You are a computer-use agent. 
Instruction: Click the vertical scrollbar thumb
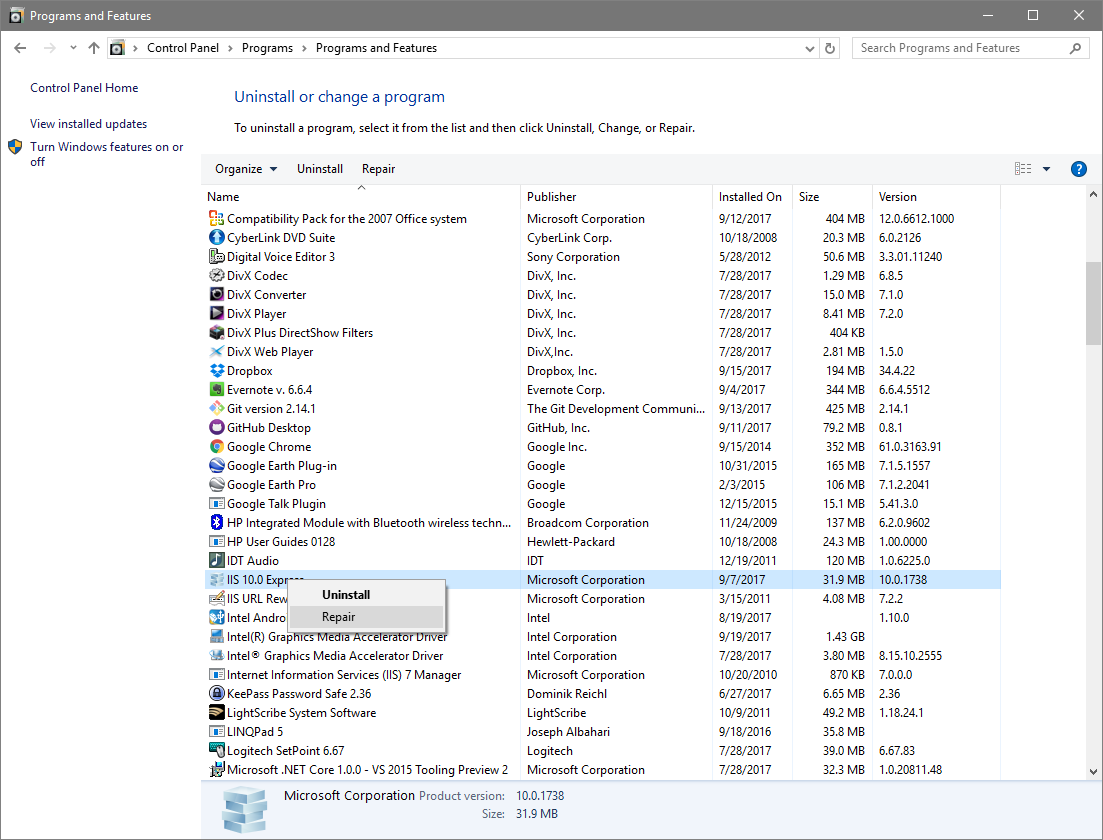click(1093, 303)
